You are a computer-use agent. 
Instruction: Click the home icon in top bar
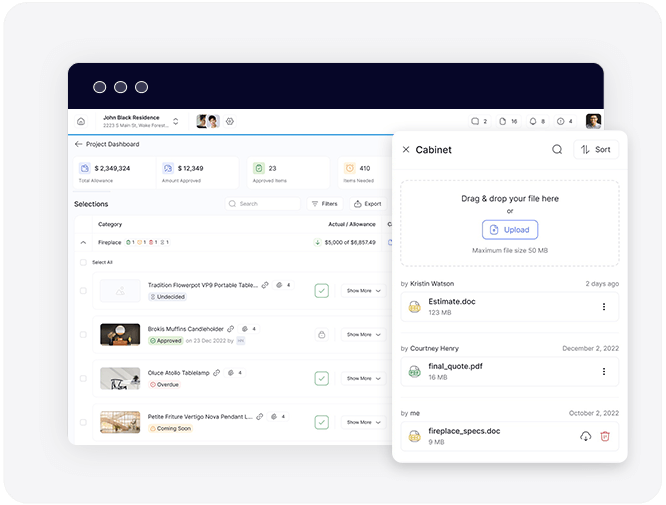pyautogui.click(x=81, y=121)
